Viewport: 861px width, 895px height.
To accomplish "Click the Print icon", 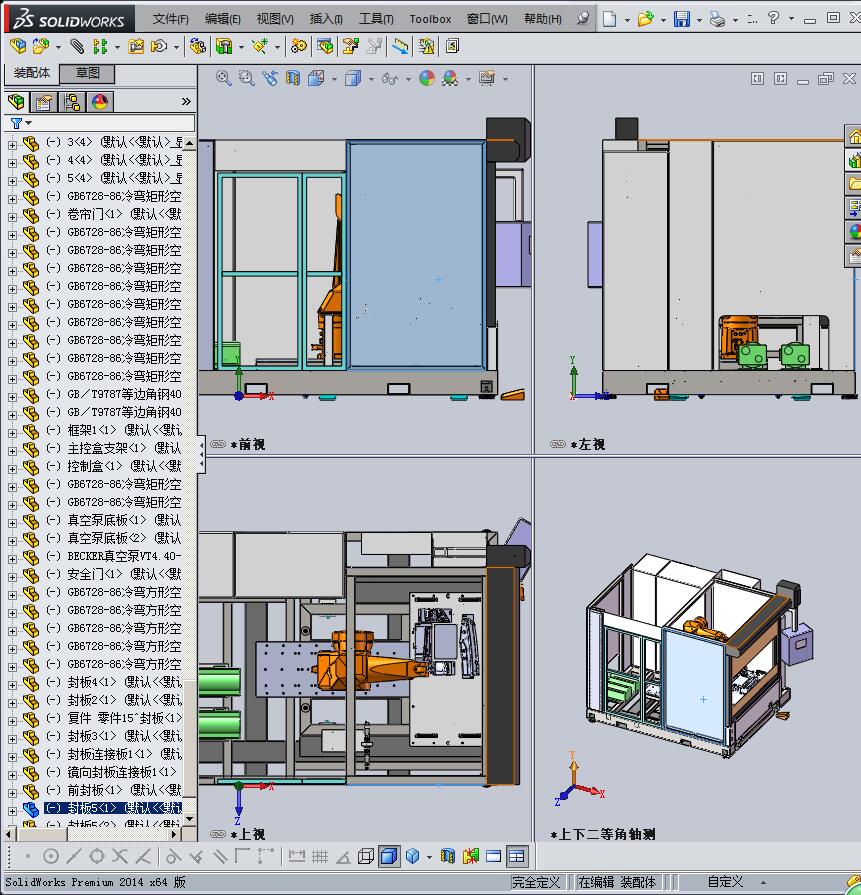I will click(x=717, y=19).
